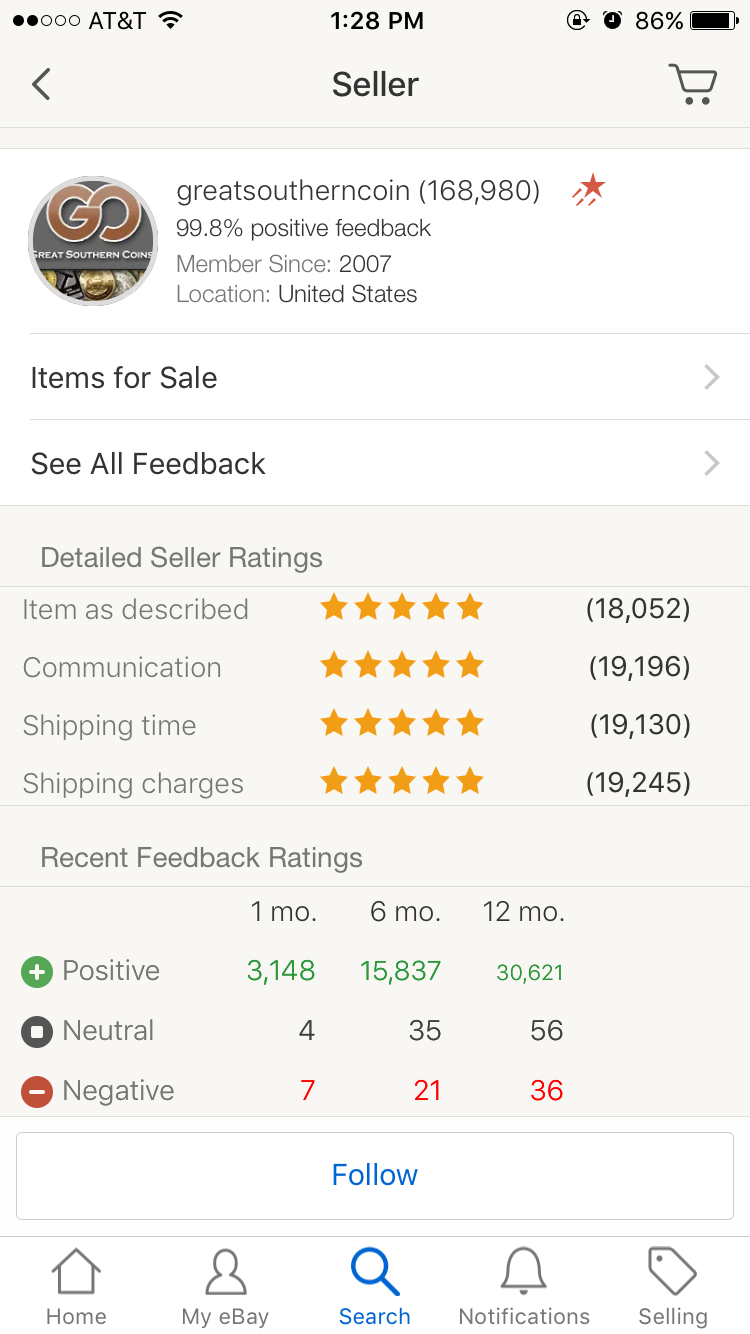Tap the back arrow icon
Screen dimensions: 750x1334
[41, 84]
